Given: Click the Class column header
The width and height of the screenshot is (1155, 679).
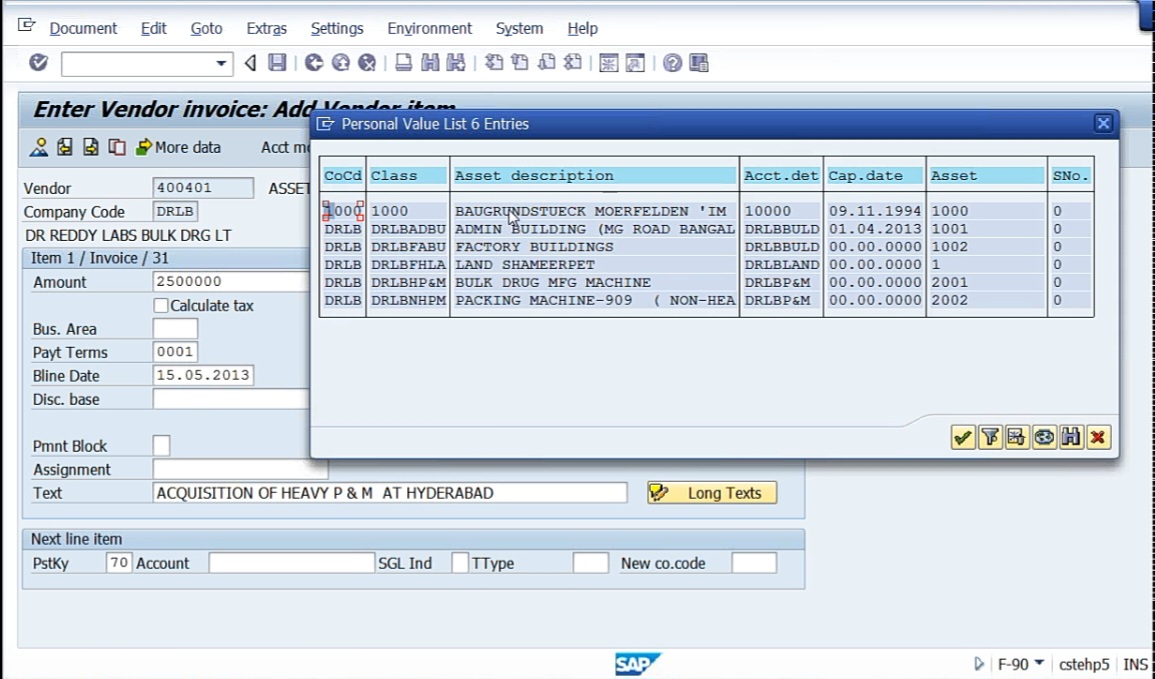Looking at the screenshot, I should click(x=407, y=176).
